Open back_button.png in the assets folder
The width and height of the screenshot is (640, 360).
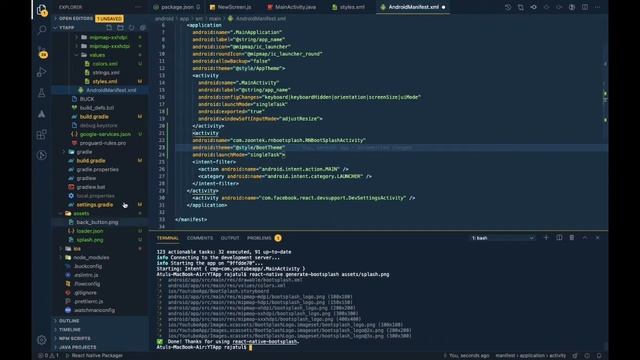point(97,222)
